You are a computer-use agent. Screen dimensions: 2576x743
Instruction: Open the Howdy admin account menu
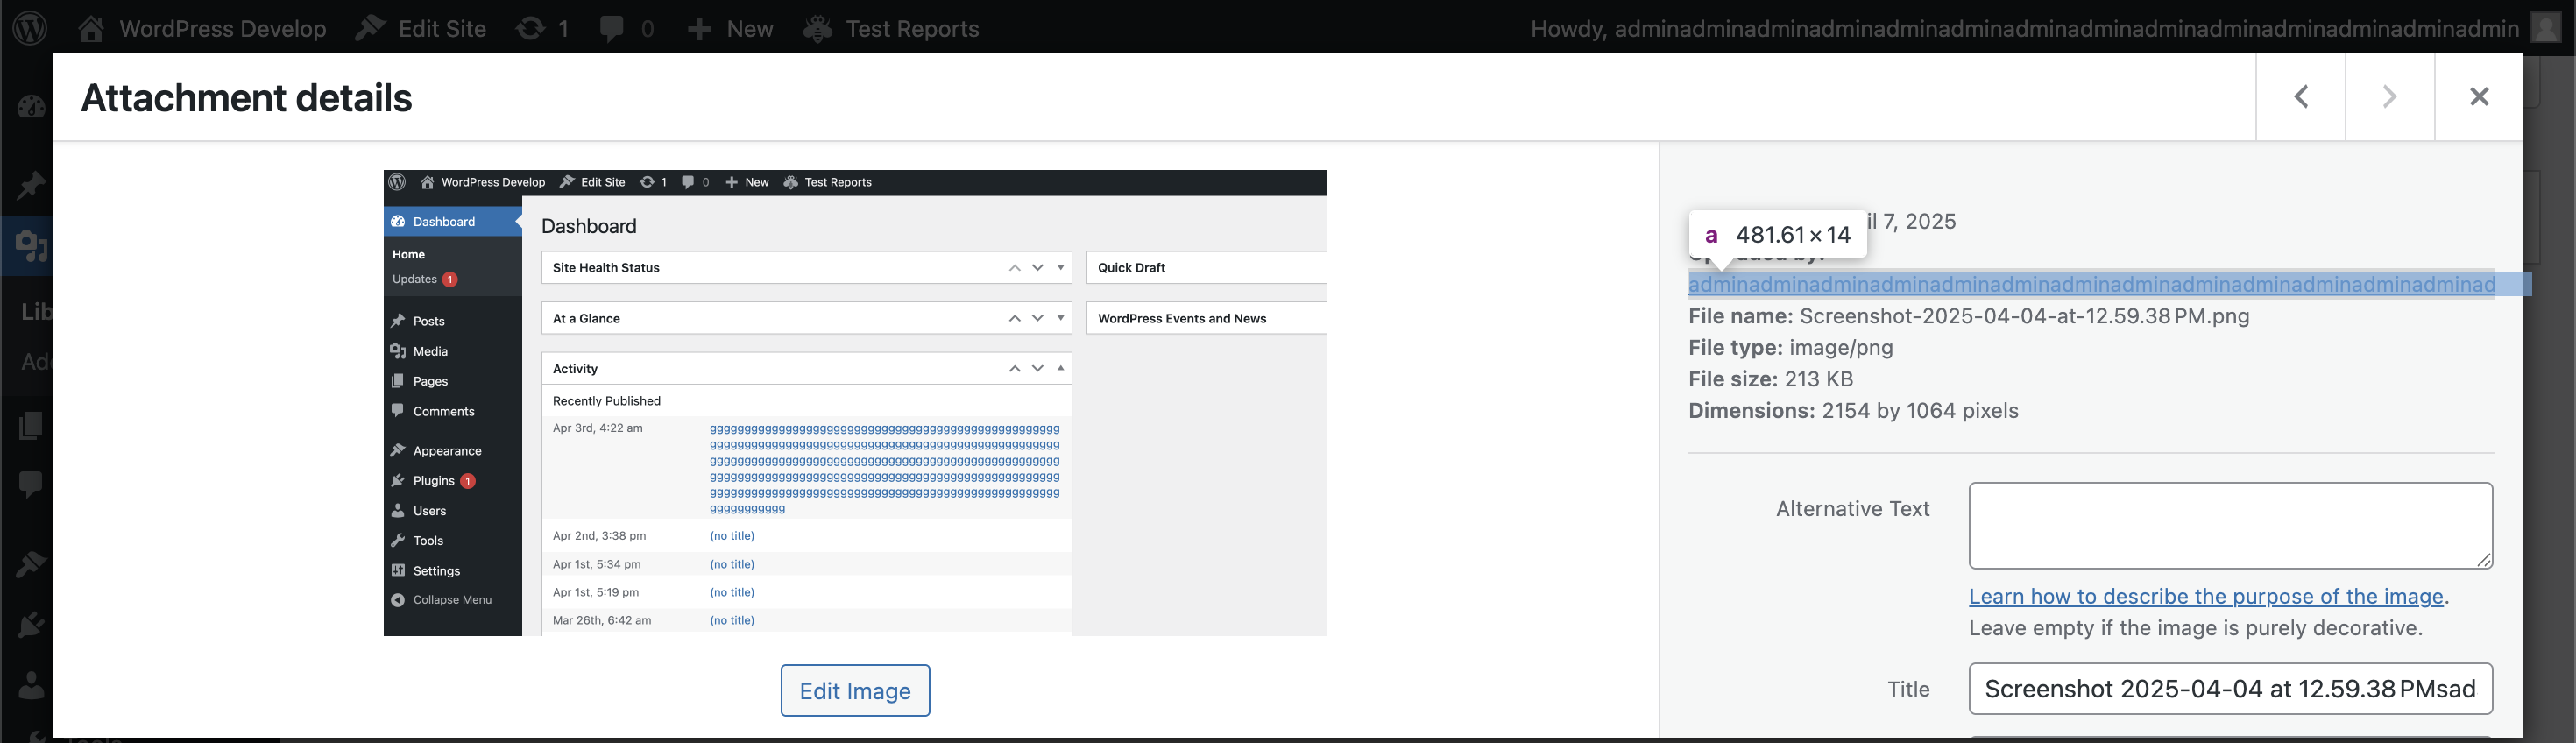coord(2045,28)
